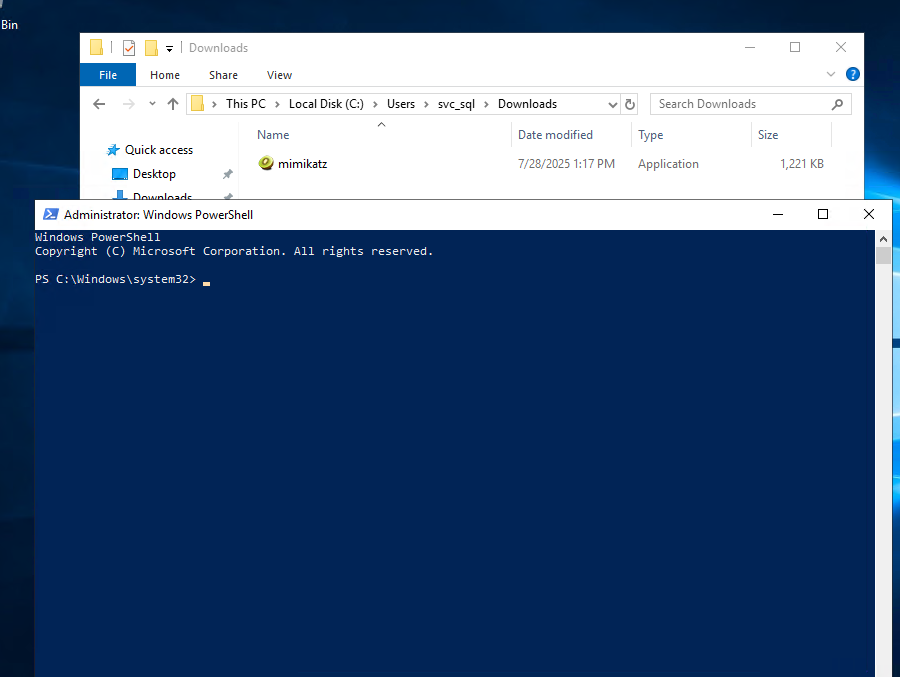
Task: Open the Explorer help icon
Action: tap(852, 74)
